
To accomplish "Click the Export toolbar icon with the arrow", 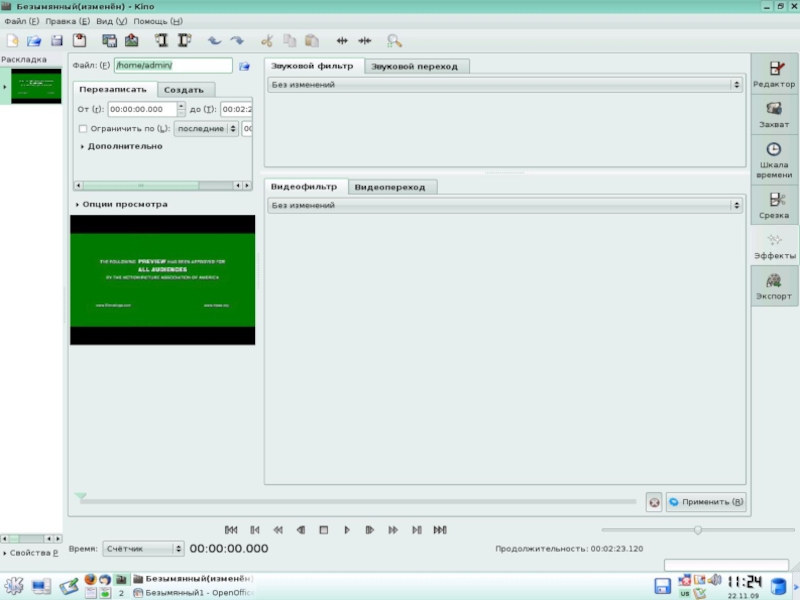I will tap(132, 40).
